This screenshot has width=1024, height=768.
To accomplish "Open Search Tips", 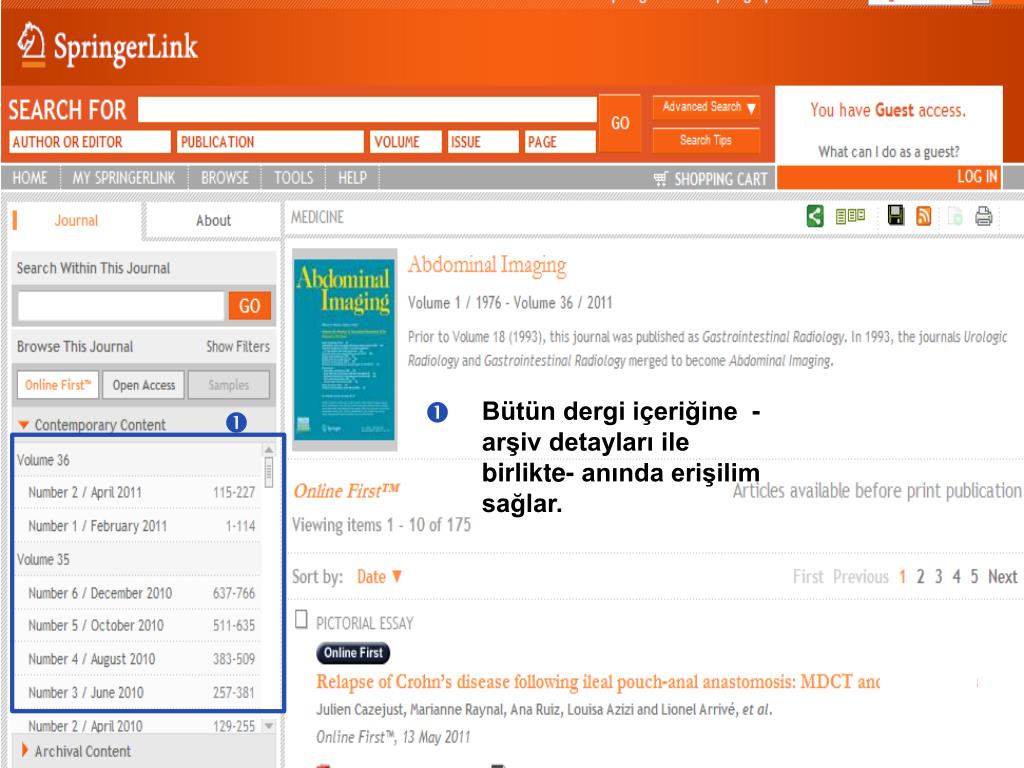I will 706,140.
